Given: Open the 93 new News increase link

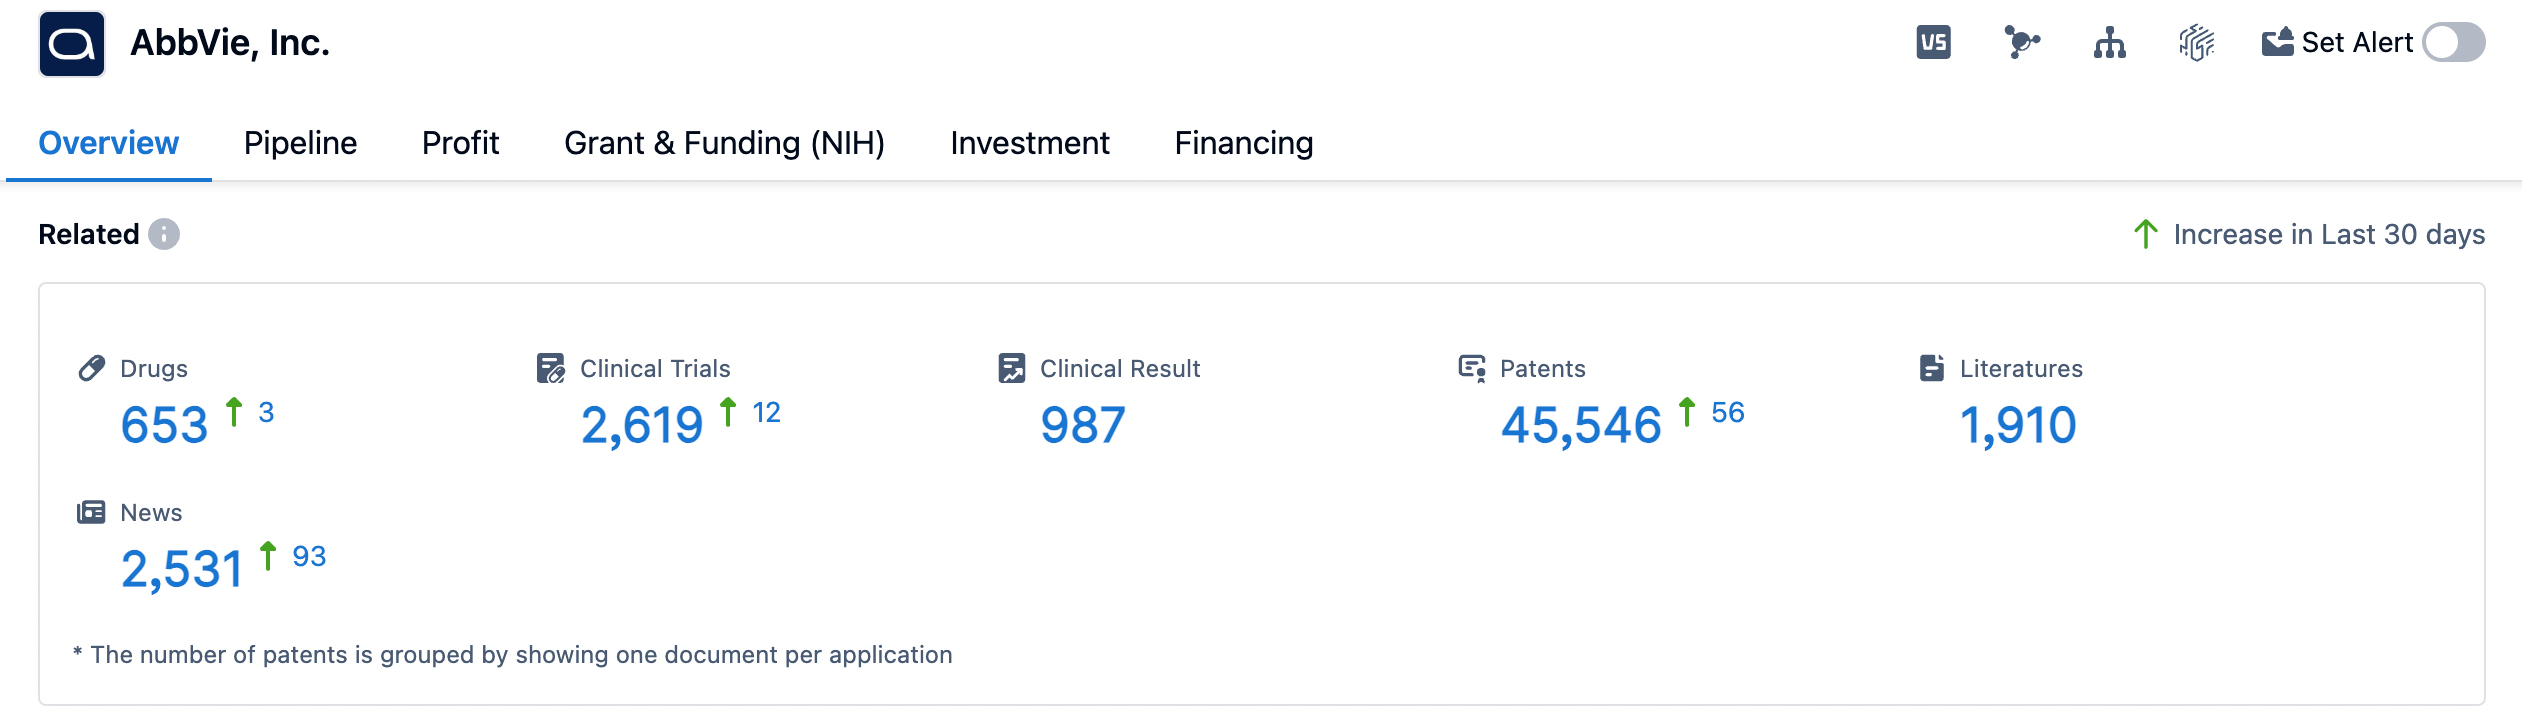Looking at the screenshot, I should 309,556.
